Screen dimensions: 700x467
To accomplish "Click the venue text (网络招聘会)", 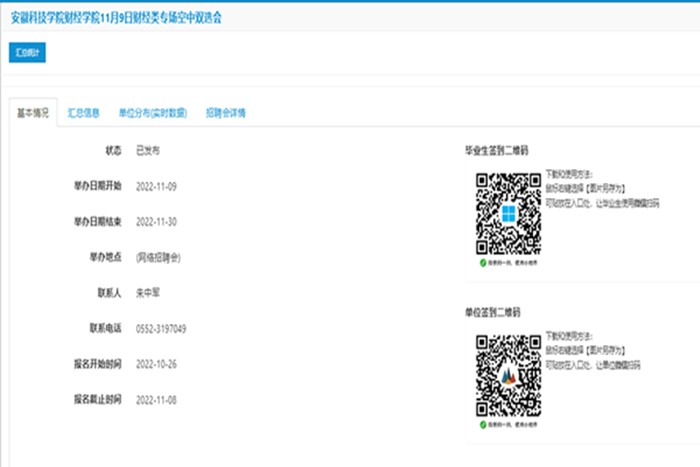I will 157,257.
